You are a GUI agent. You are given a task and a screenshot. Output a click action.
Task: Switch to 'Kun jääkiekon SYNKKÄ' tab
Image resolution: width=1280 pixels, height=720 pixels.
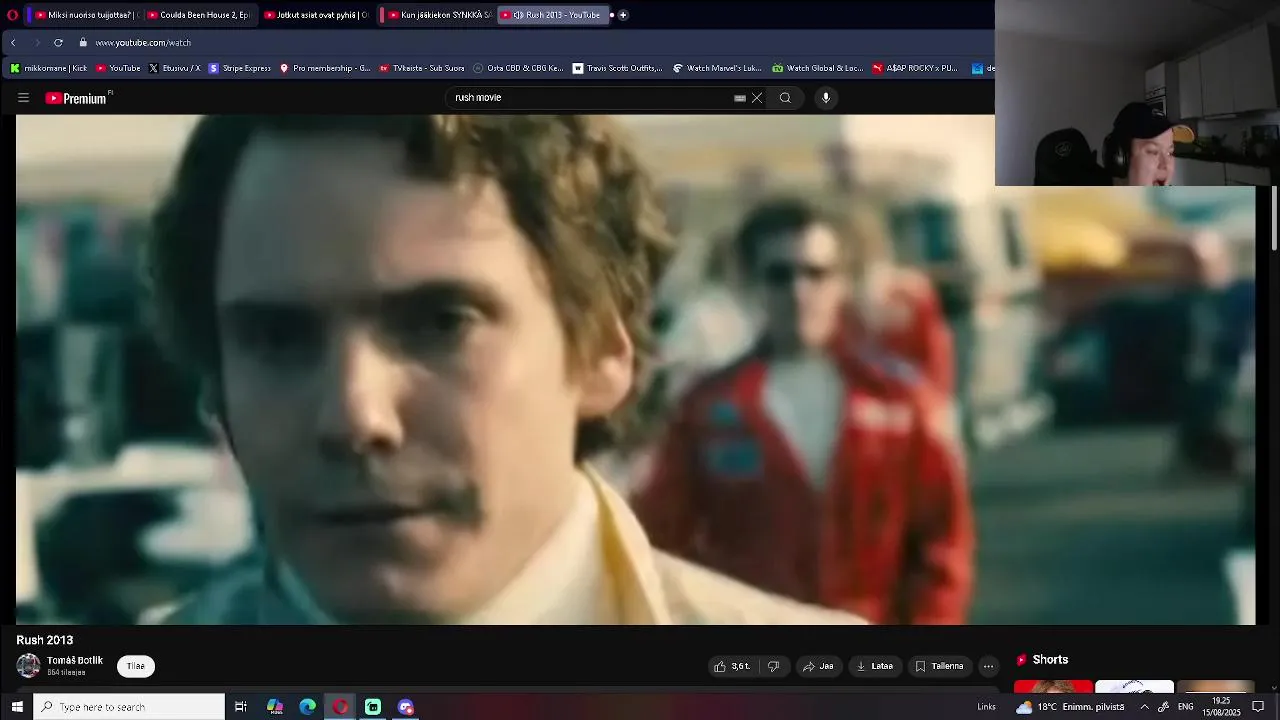click(x=438, y=15)
